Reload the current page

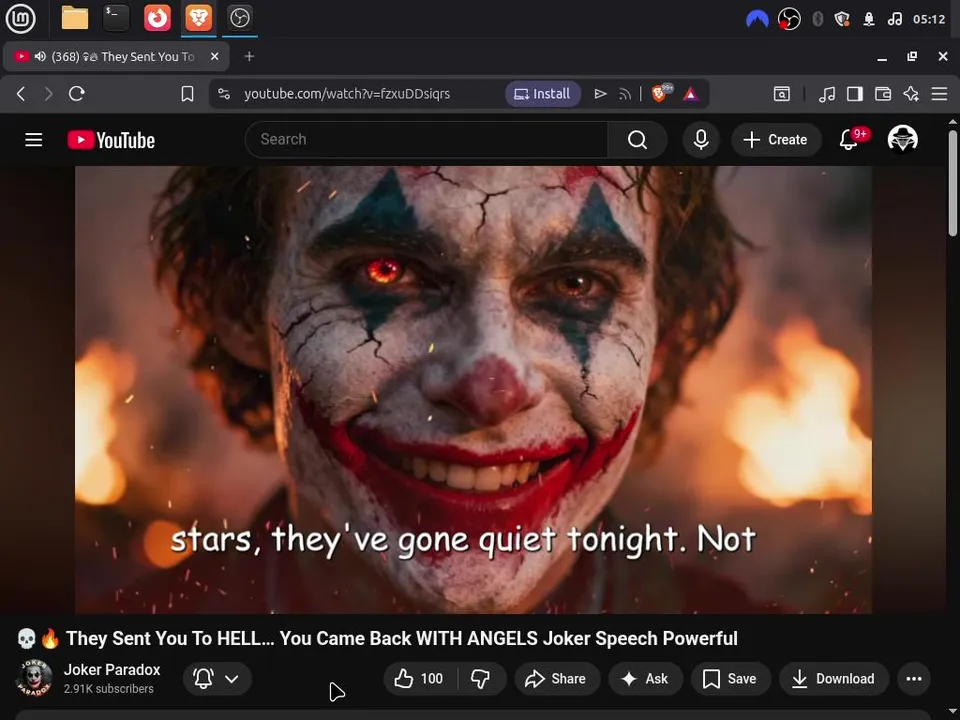point(77,94)
